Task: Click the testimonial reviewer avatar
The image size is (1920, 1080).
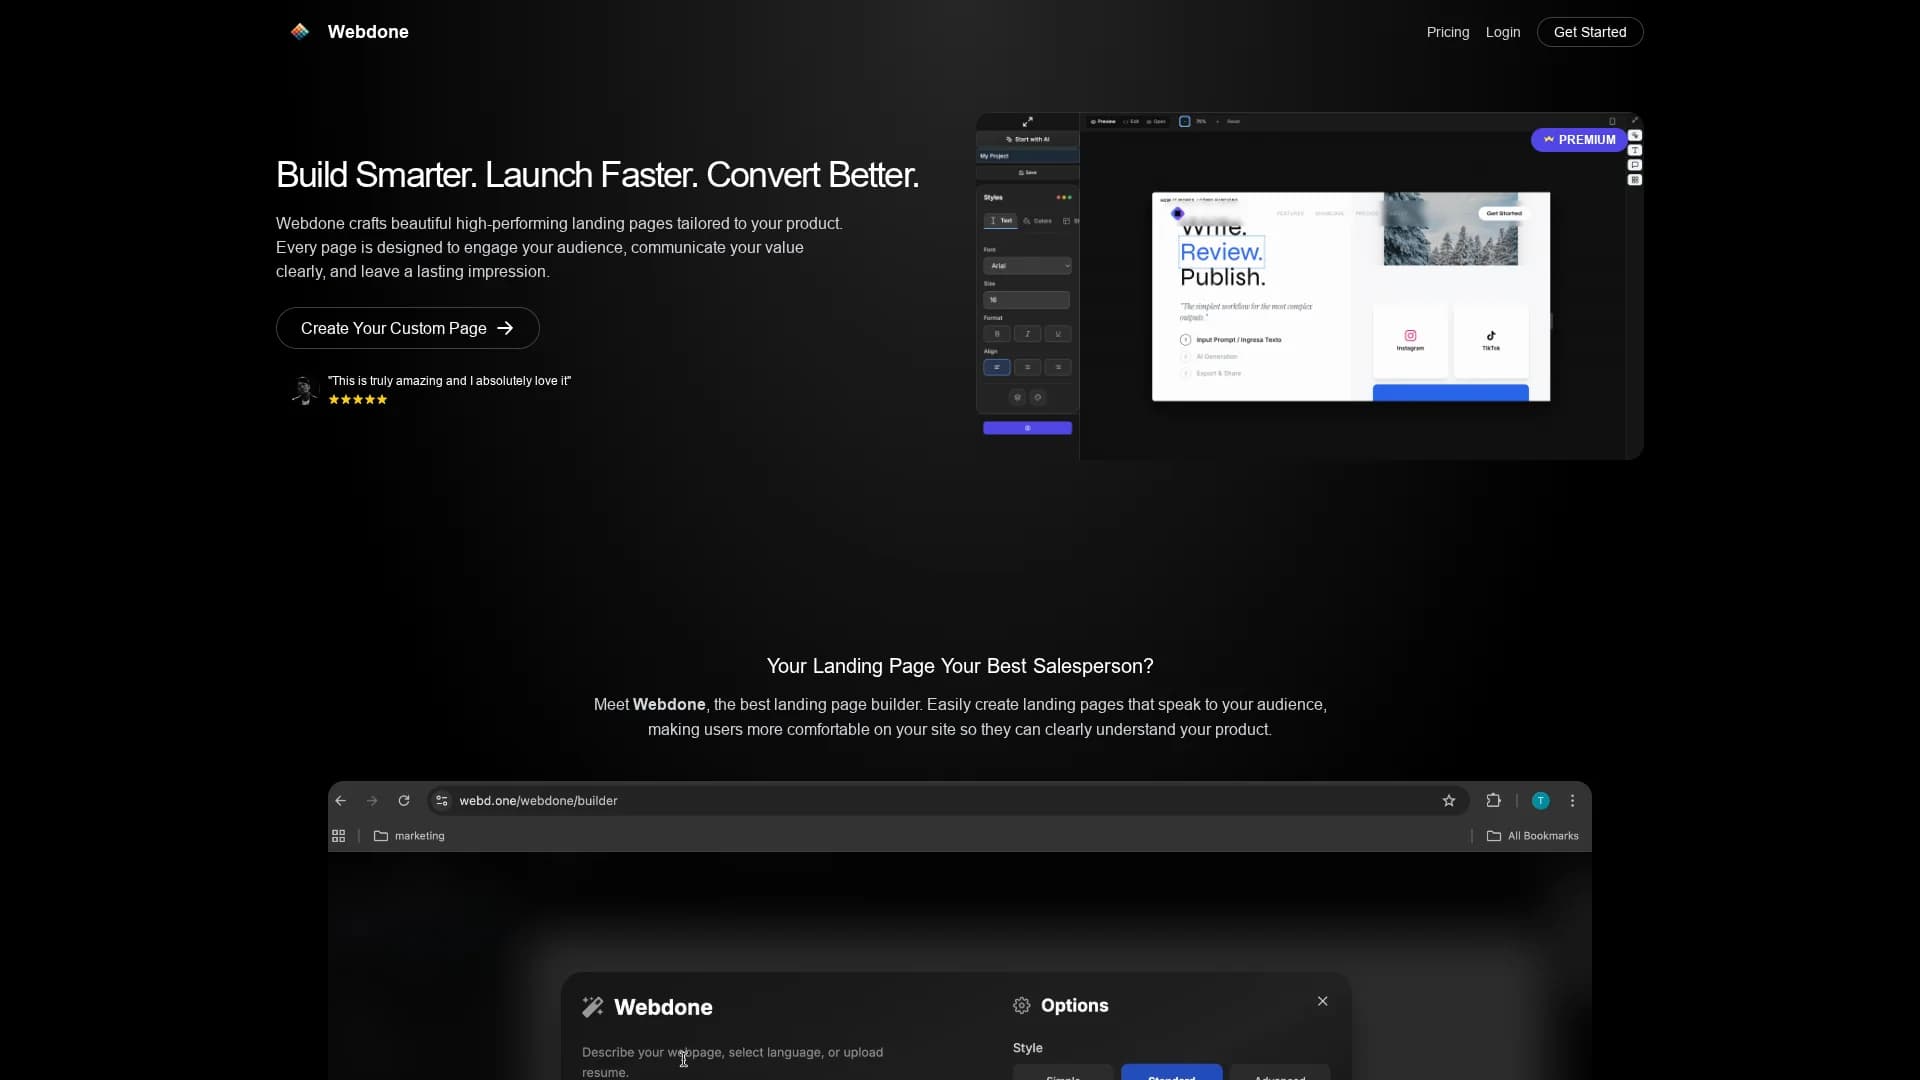Action: click(303, 389)
